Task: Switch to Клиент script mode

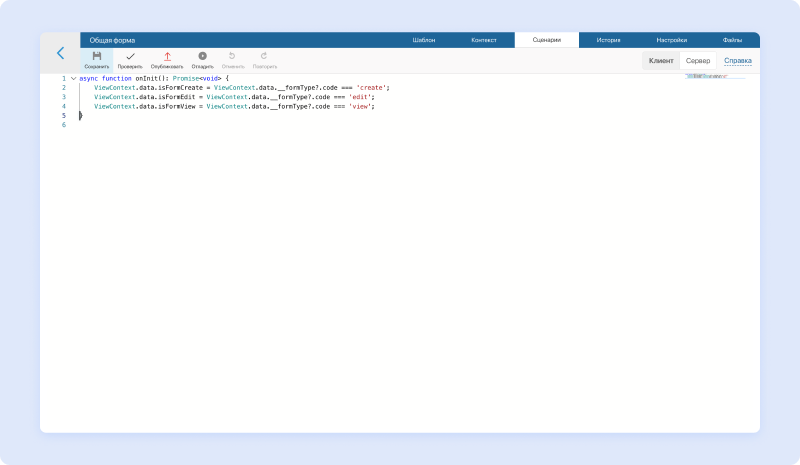Action: click(x=661, y=61)
